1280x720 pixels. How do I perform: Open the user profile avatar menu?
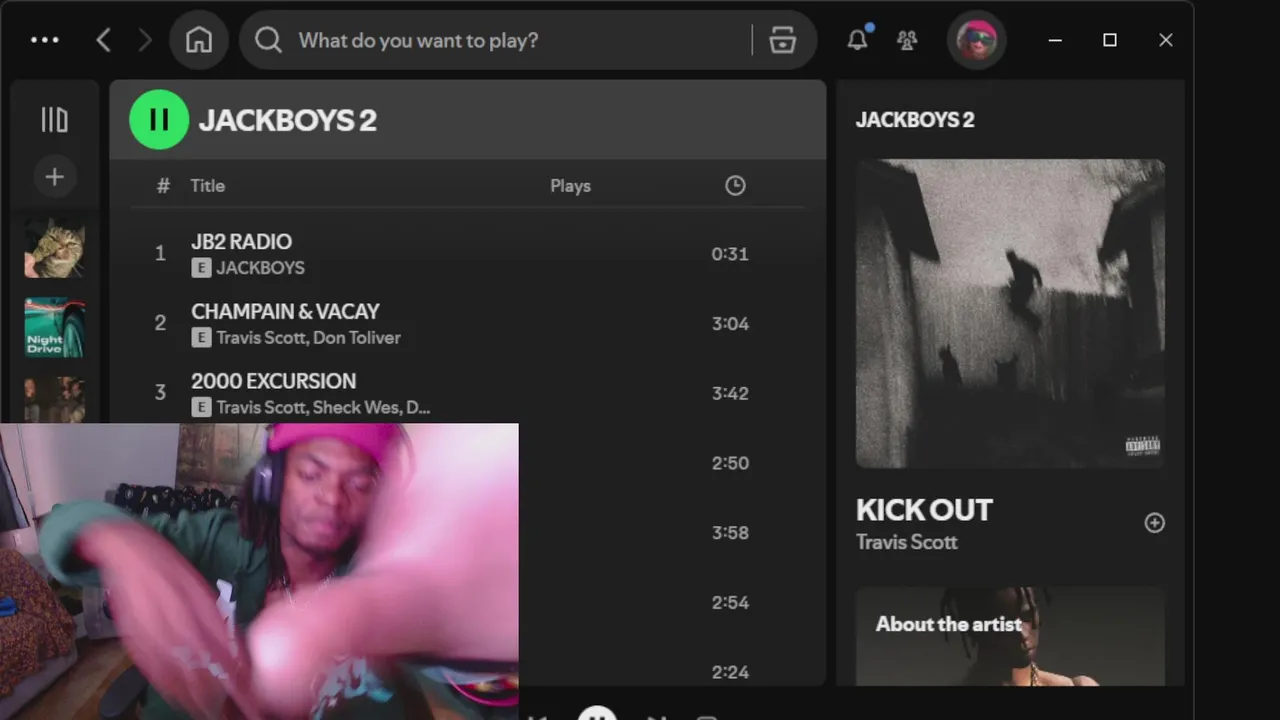976,40
